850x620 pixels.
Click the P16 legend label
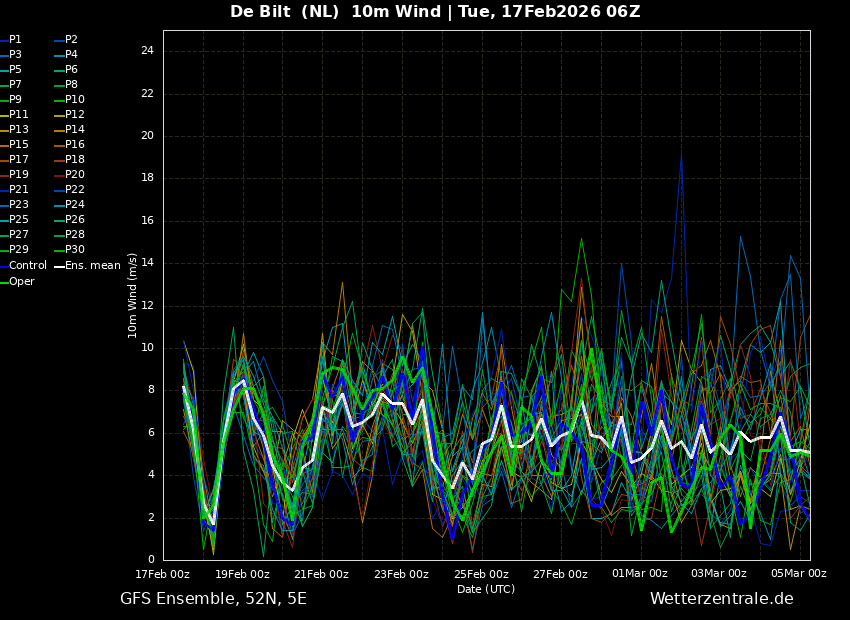tap(74, 145)
